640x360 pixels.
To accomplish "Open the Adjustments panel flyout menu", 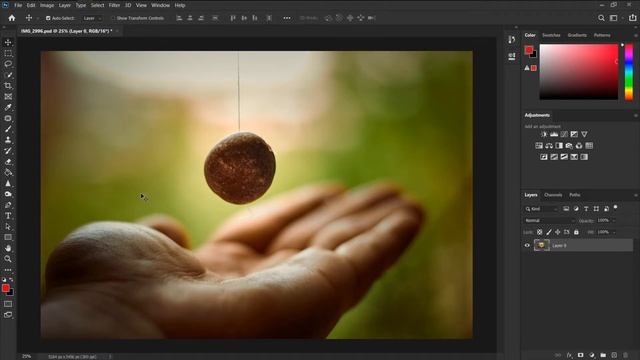I will tap(636, 115).
